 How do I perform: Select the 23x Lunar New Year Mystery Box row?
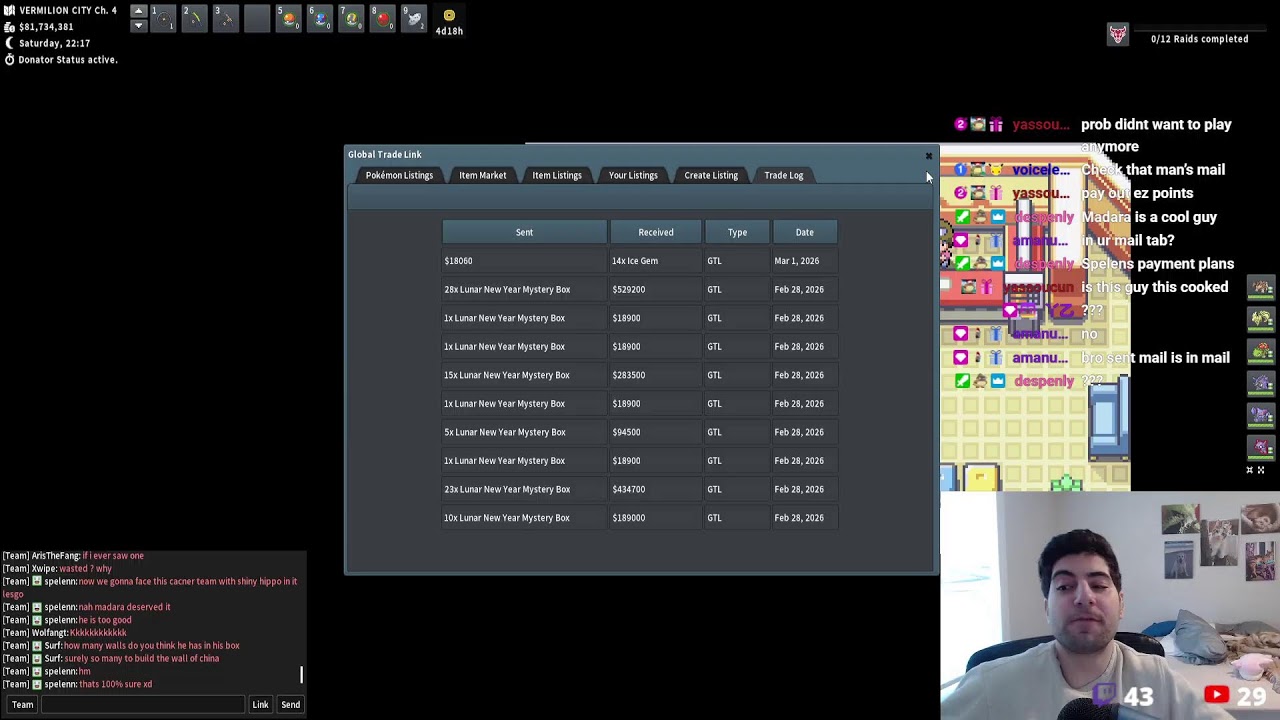640,489
